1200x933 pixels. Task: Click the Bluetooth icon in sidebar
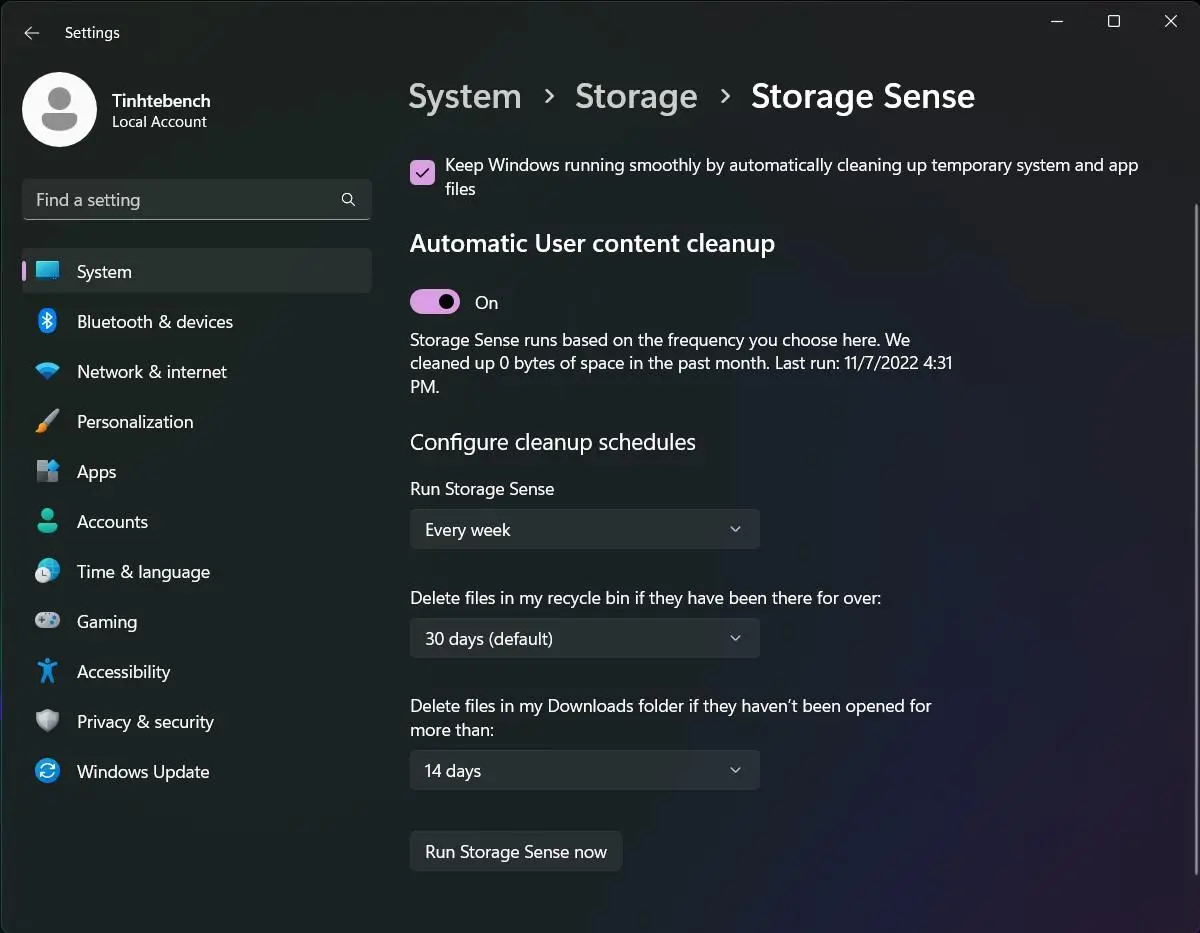[47, 321]
